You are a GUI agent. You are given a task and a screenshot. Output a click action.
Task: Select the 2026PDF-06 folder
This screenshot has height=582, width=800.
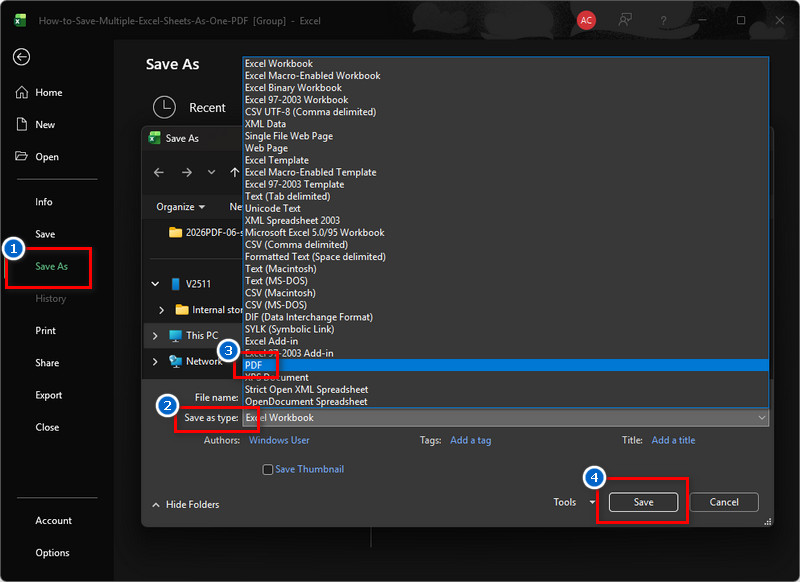(204, 233)
